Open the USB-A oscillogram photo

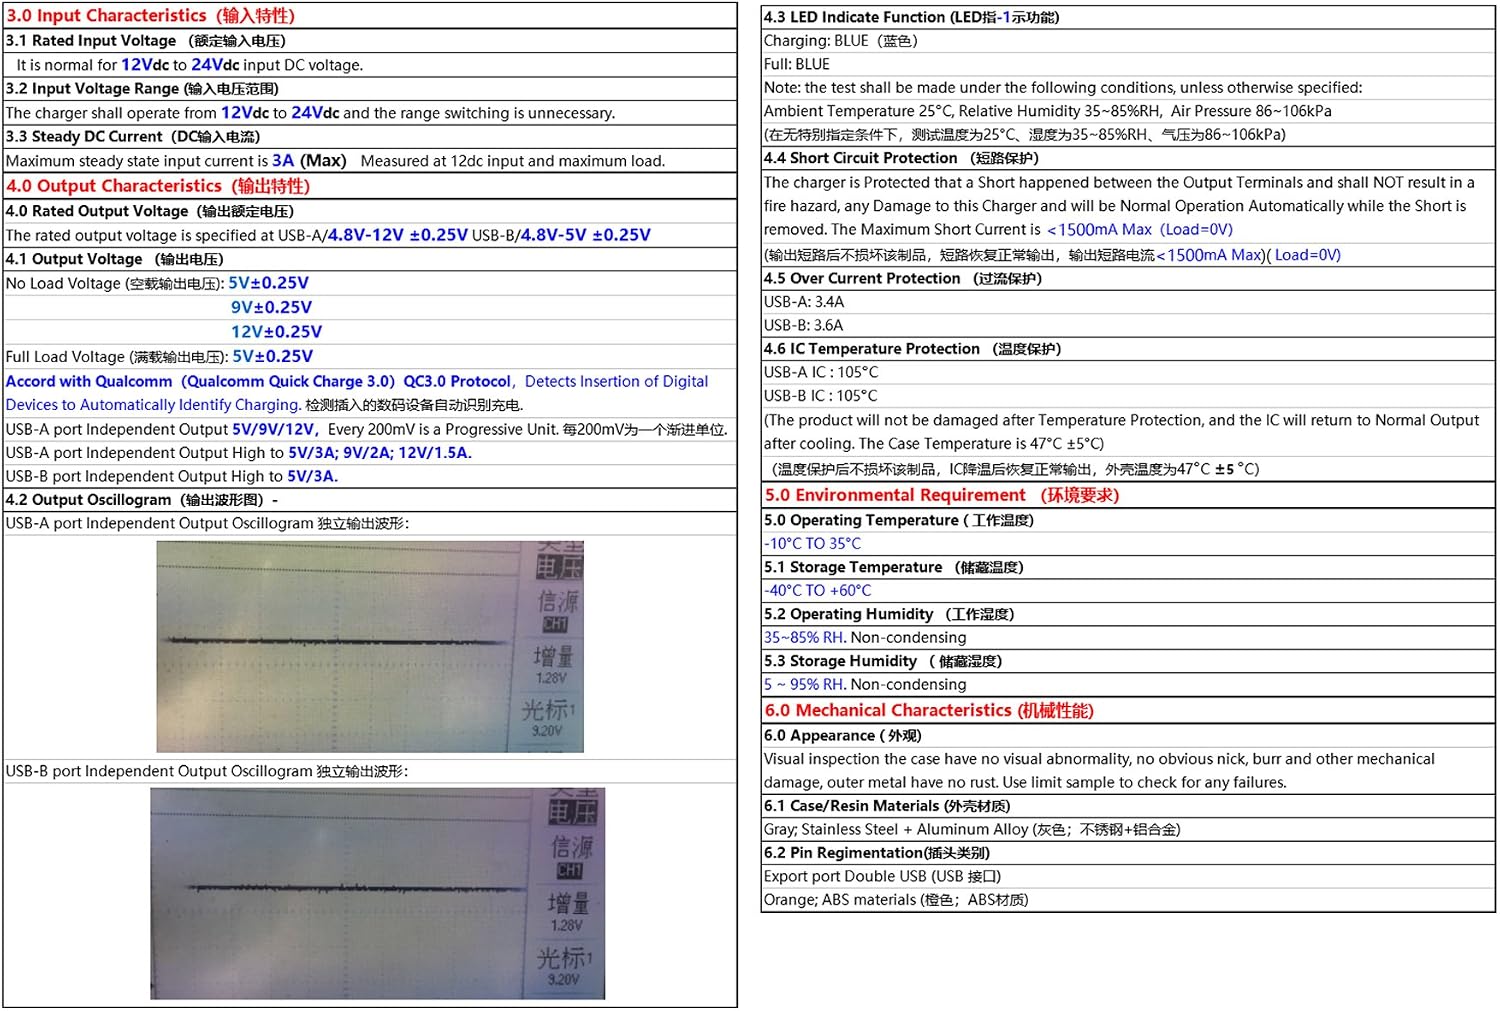coord(370,647)
